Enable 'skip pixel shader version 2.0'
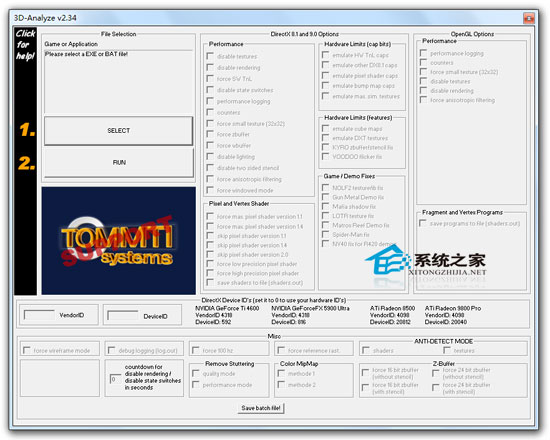The image size is (550, 440). click(x=210, y=254)
